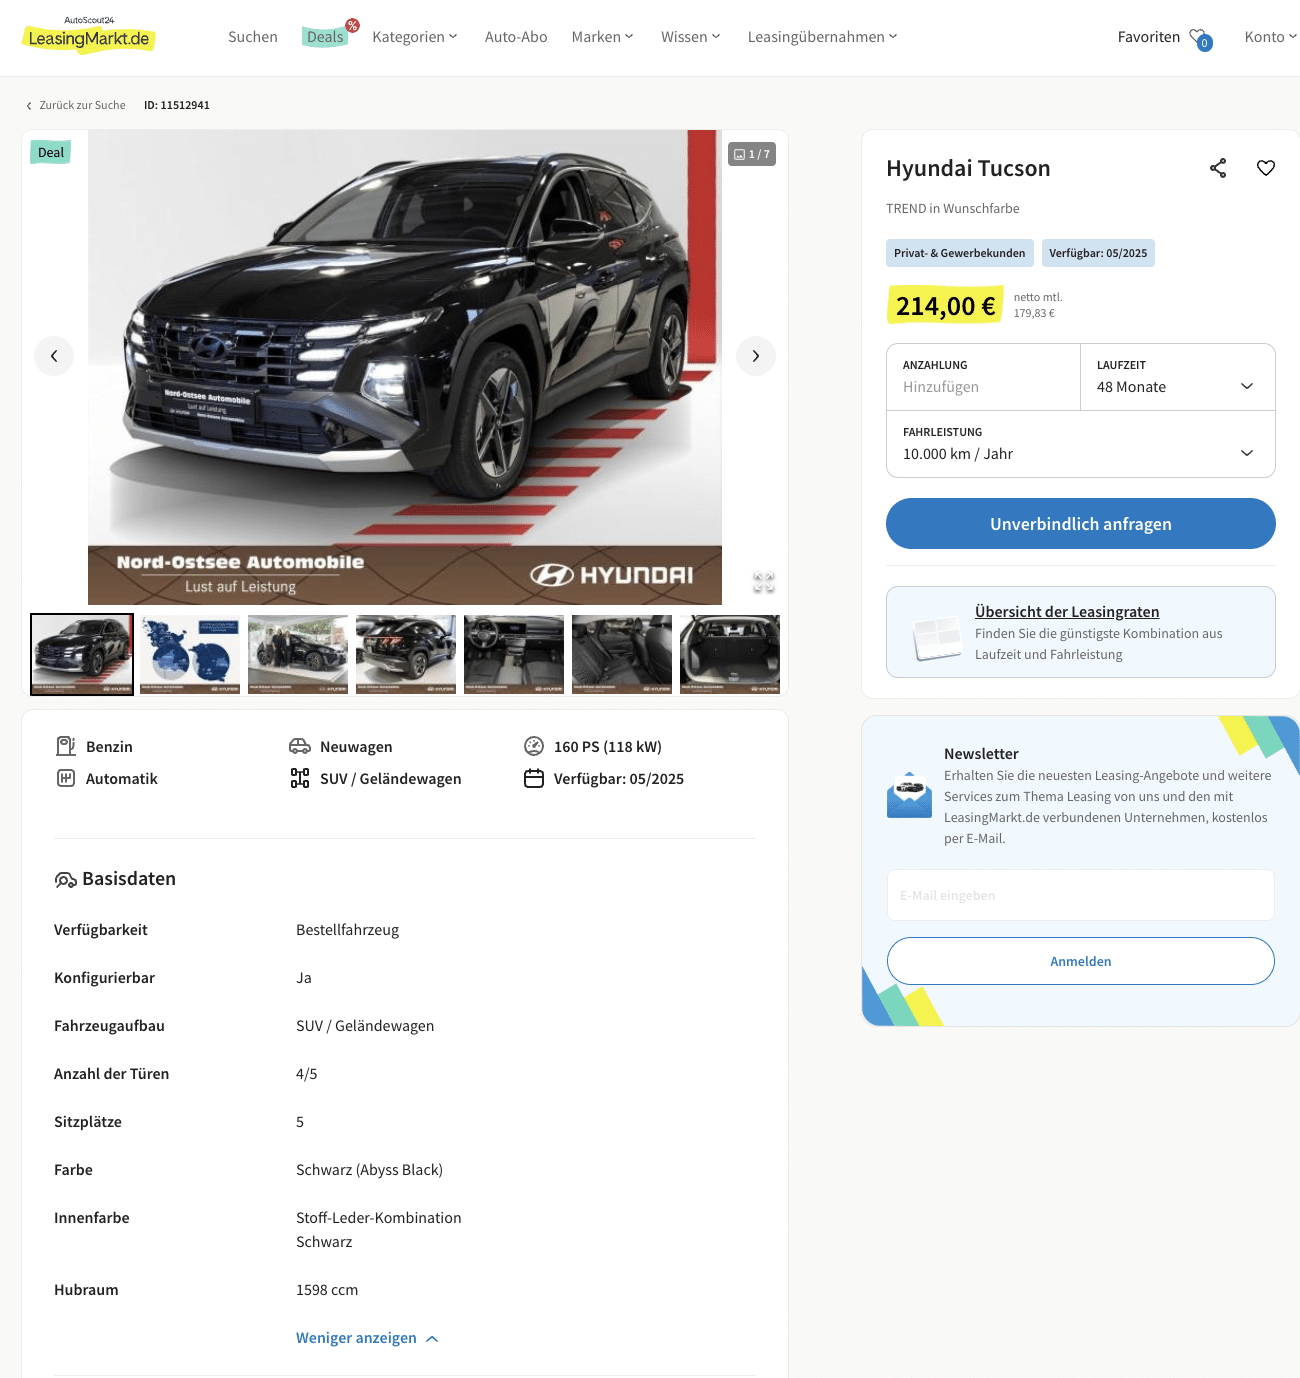Open the Deals menu item
Screen dimensions: 1300x1378
click(325, 37)
